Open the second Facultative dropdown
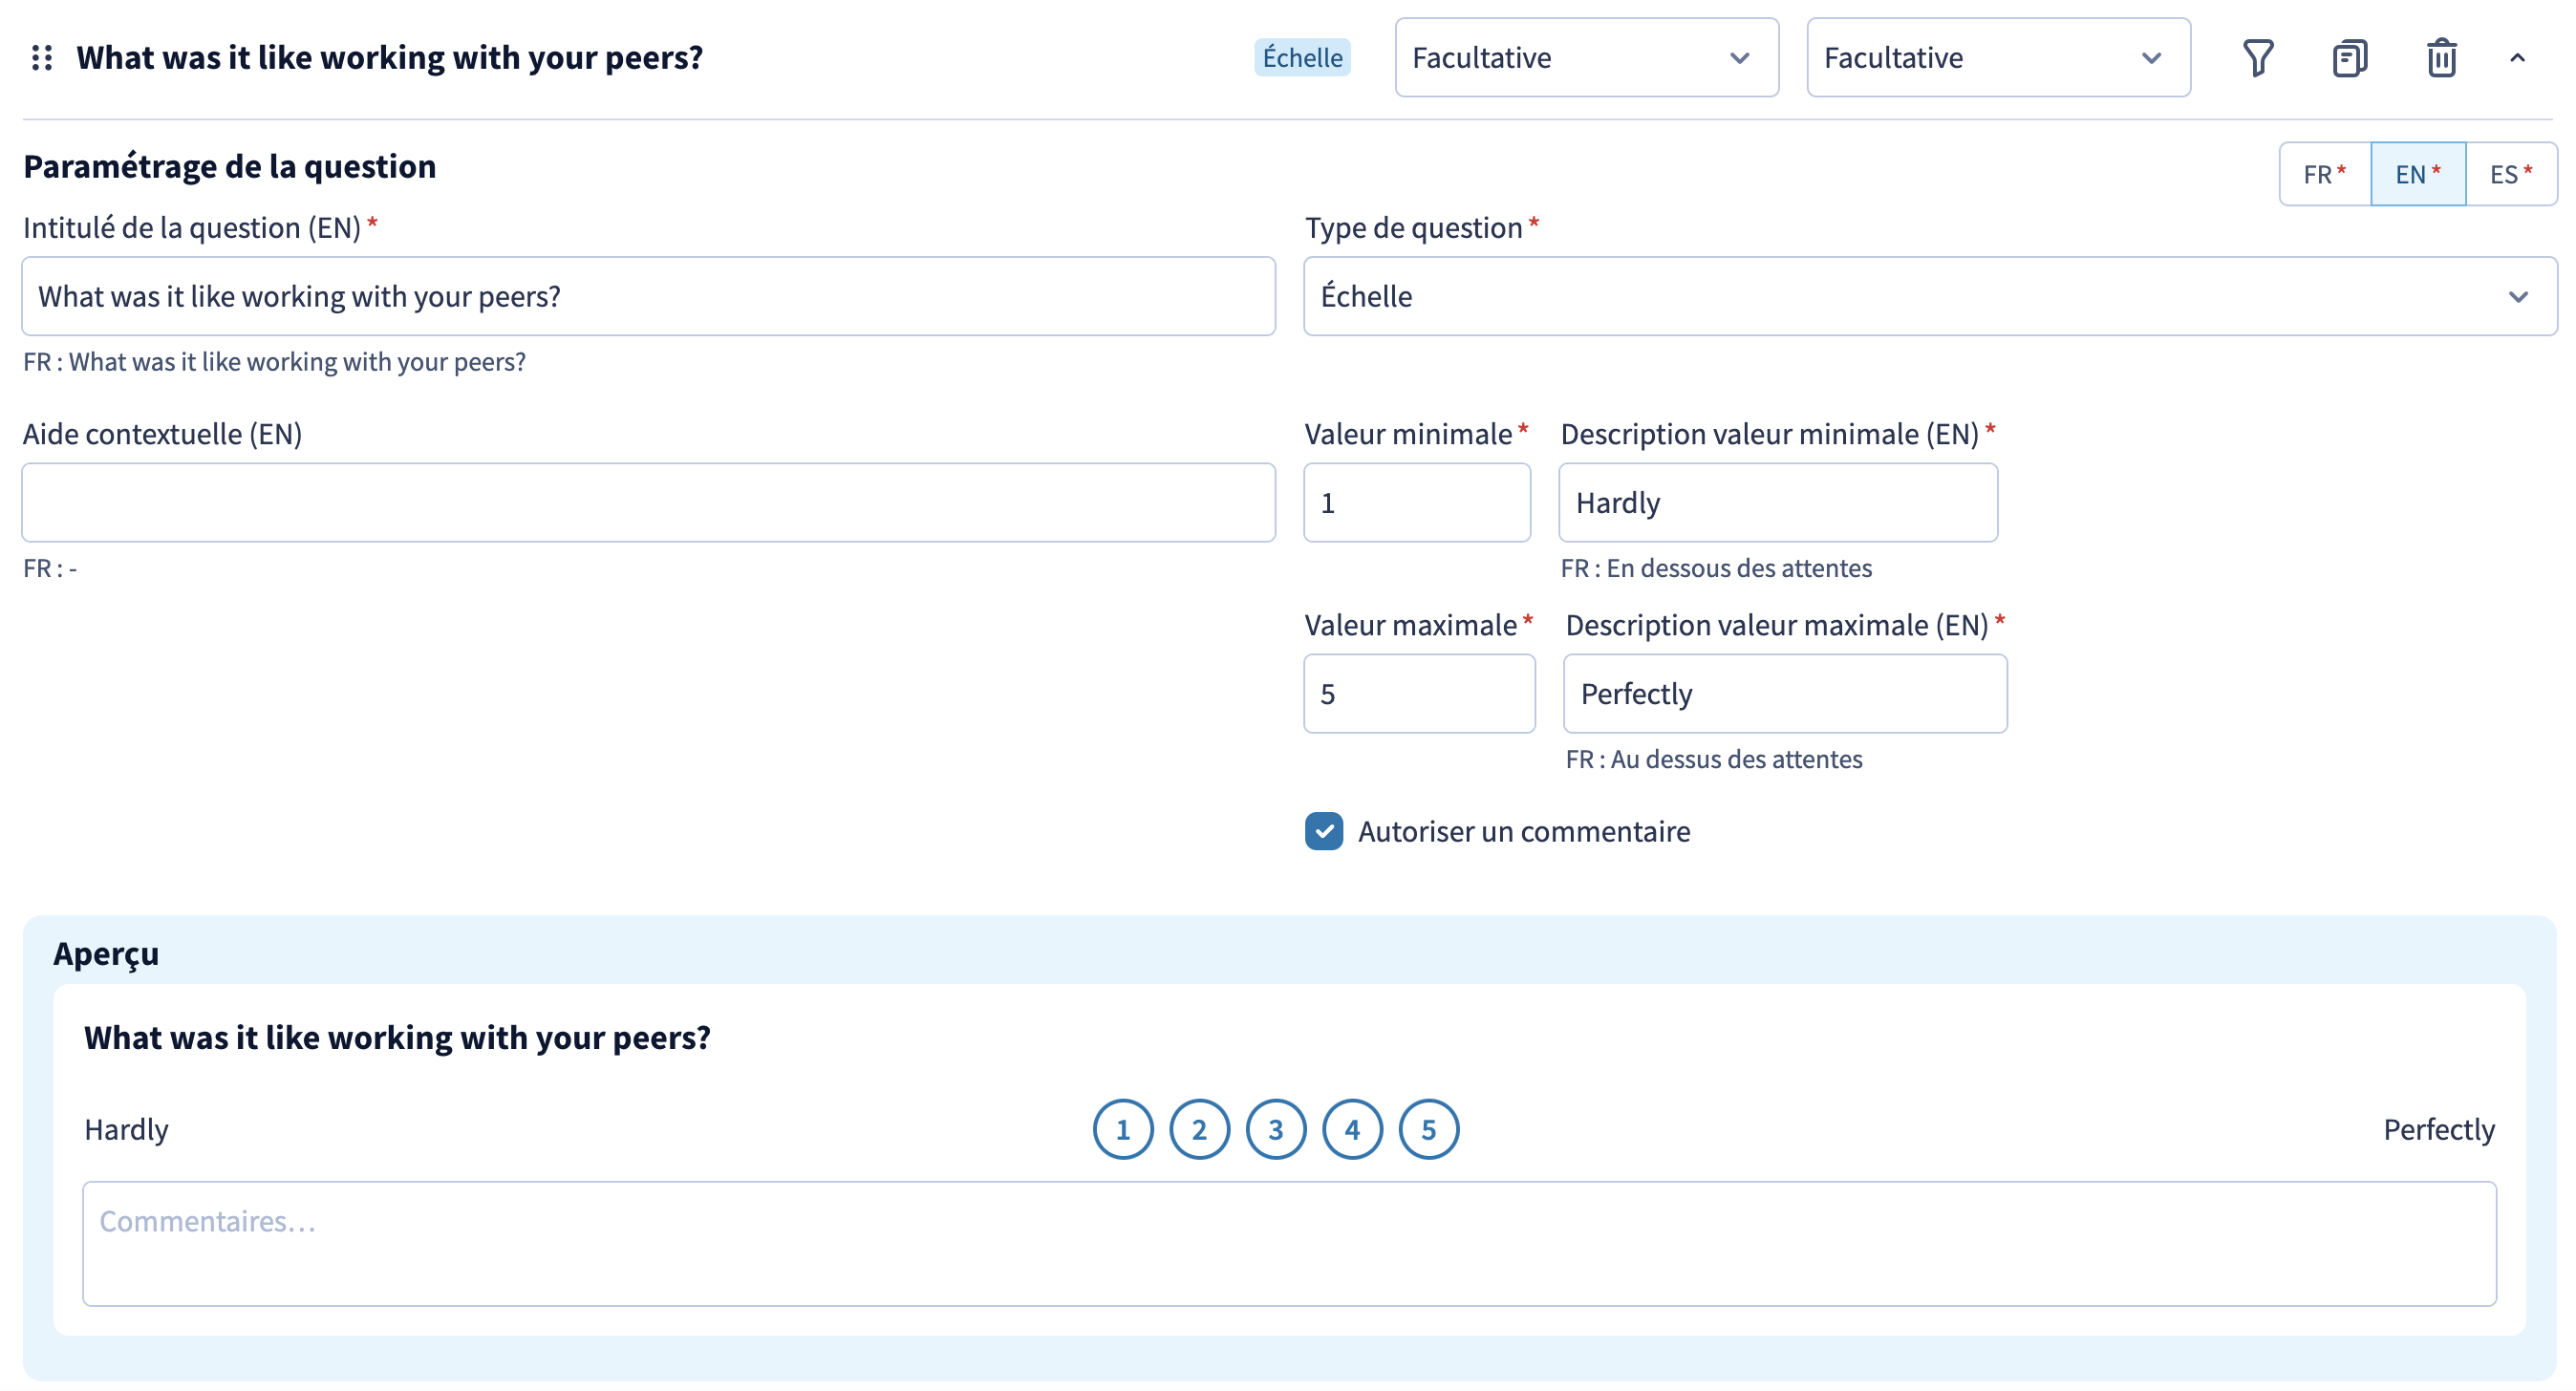Image resolution: width=2576 pixels, height=1391 pixels. coord(1998,58)
